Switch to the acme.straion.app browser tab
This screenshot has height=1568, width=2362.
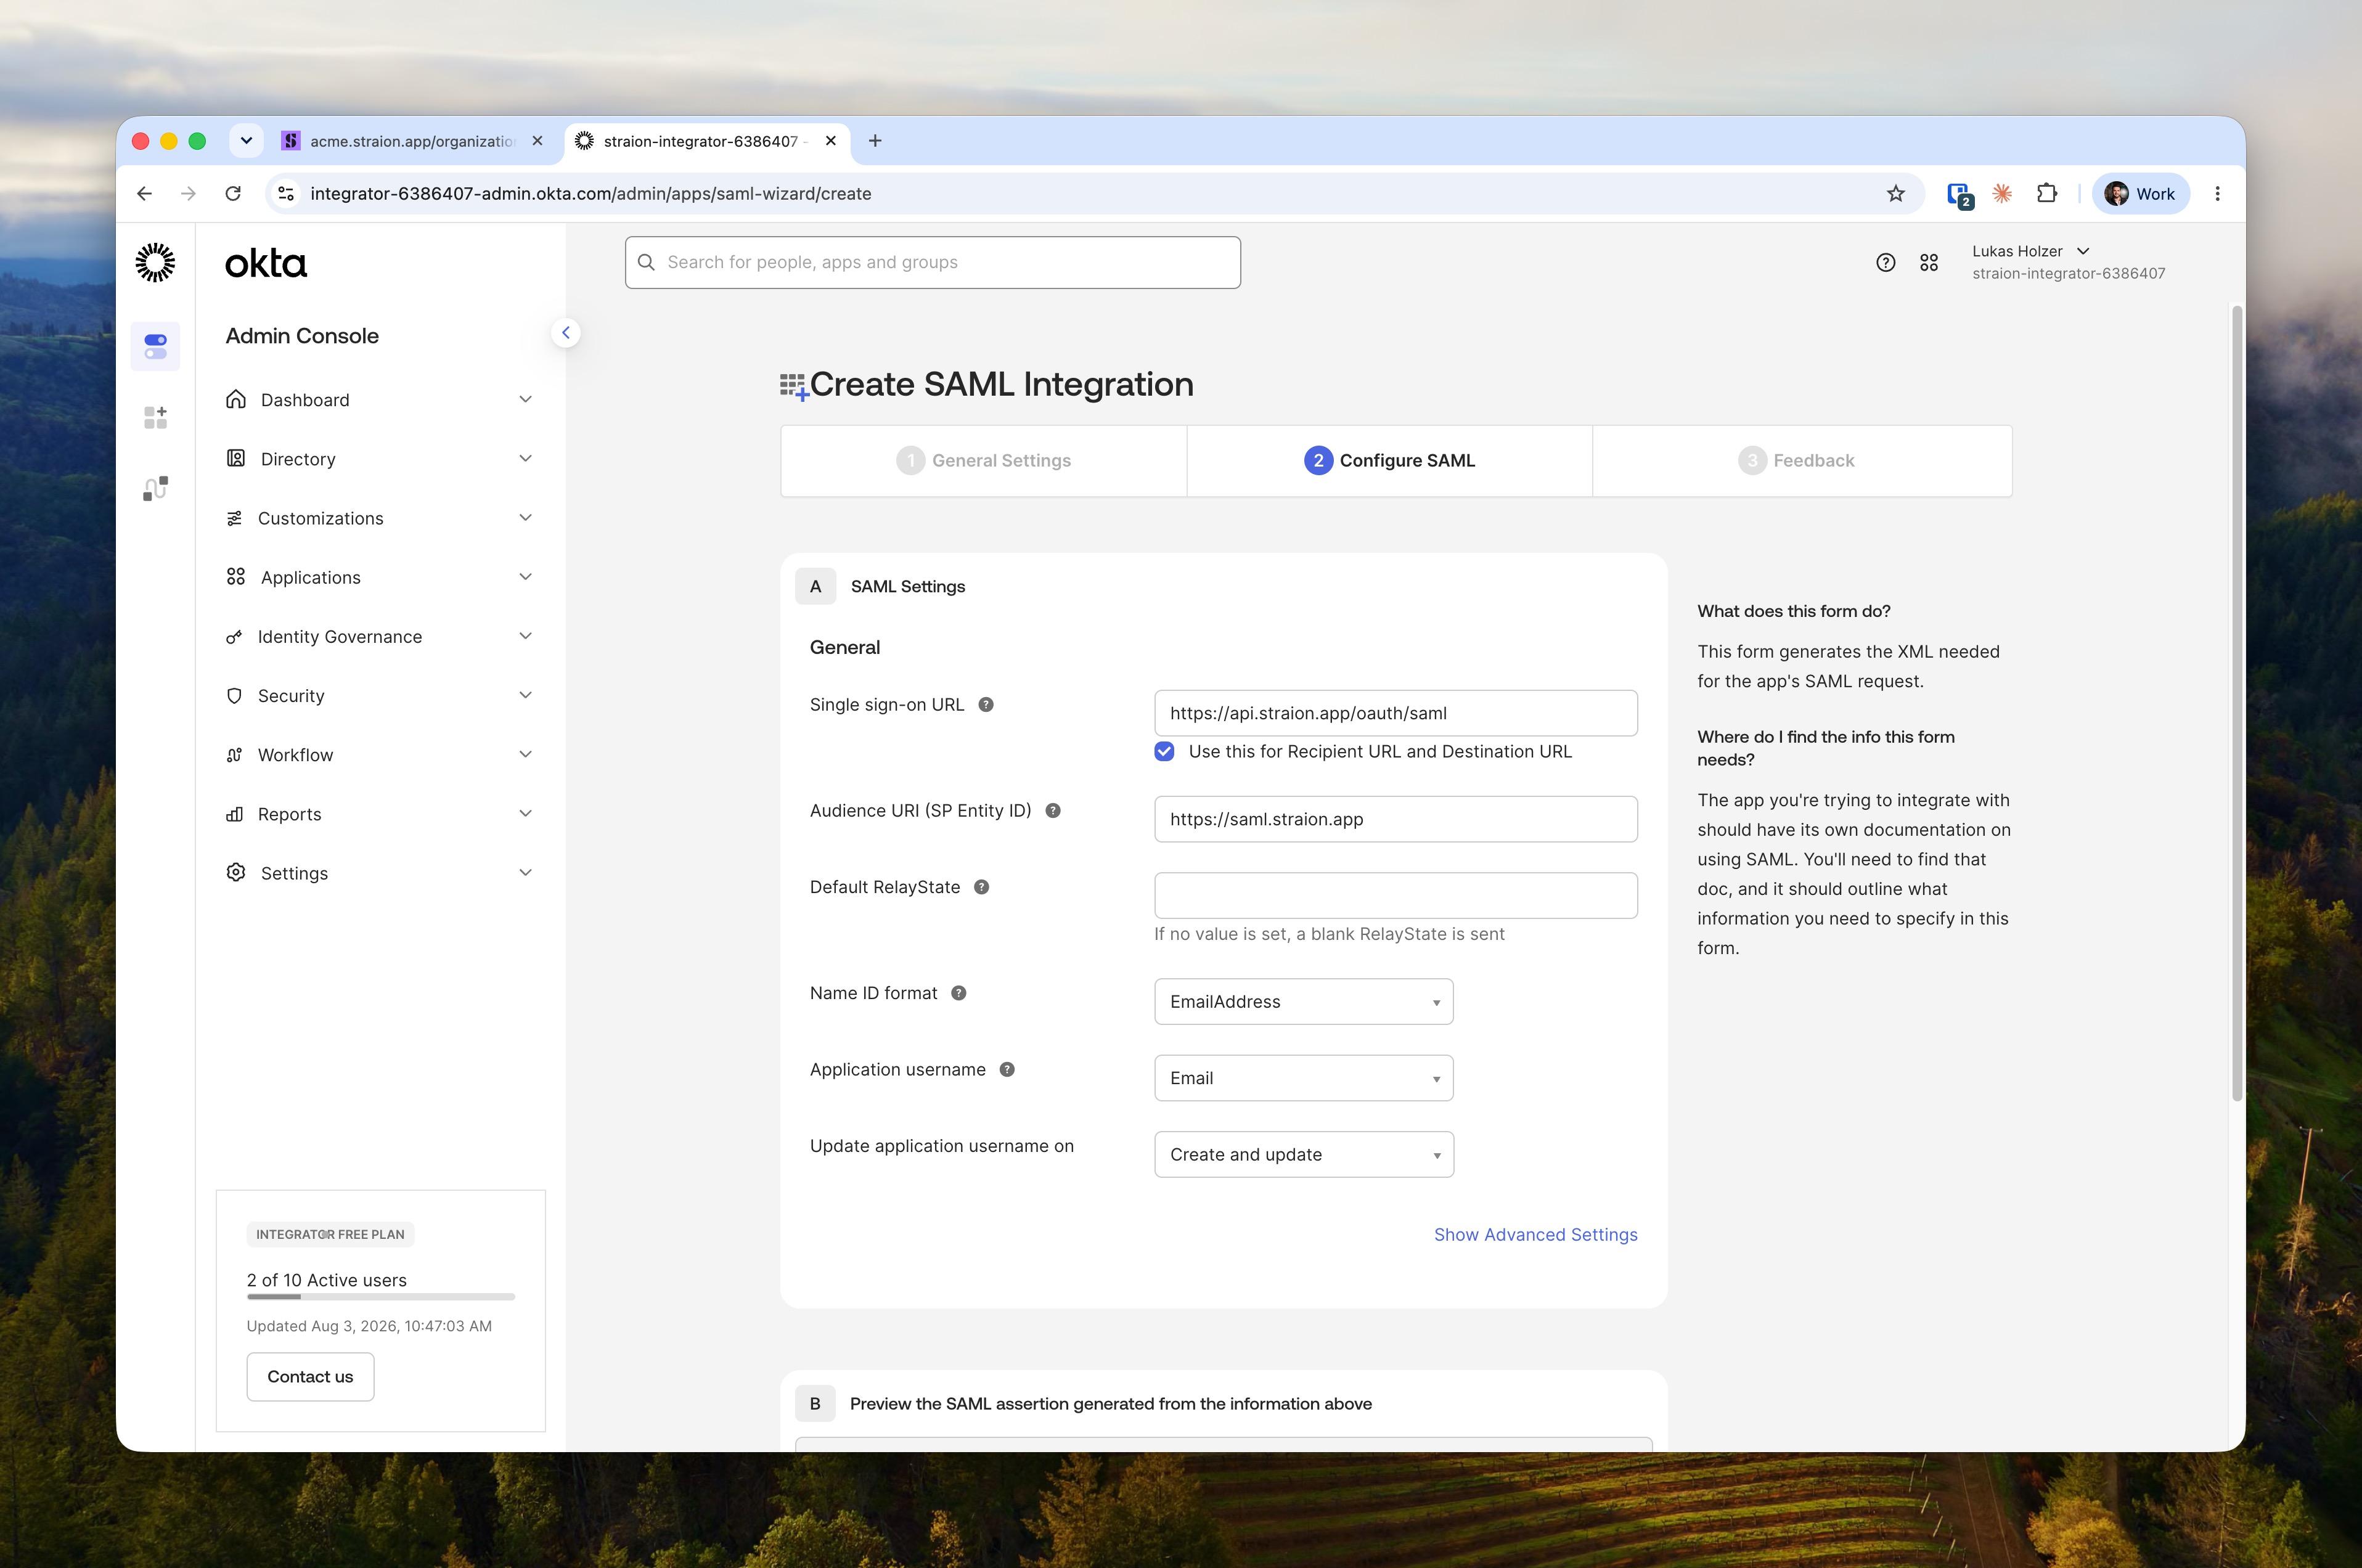tap(414, 141)
